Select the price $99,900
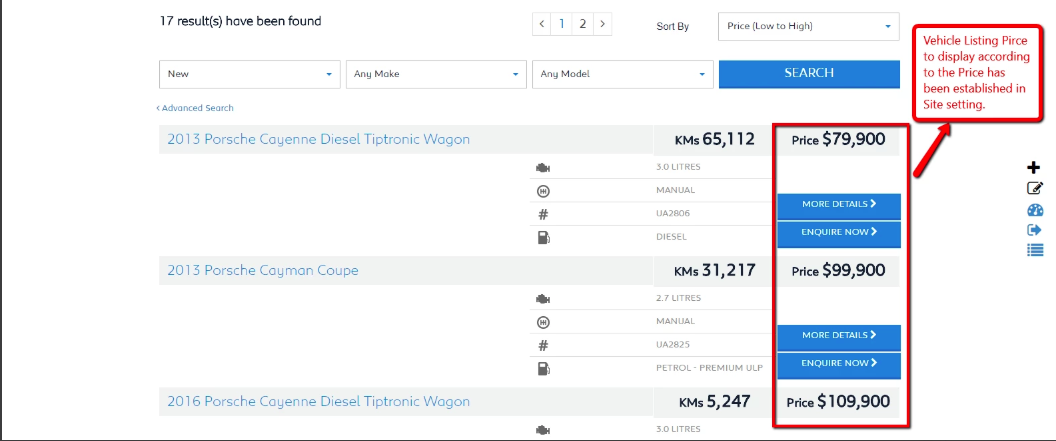This screenshot has width=1056, height=441. coord(853,271)
